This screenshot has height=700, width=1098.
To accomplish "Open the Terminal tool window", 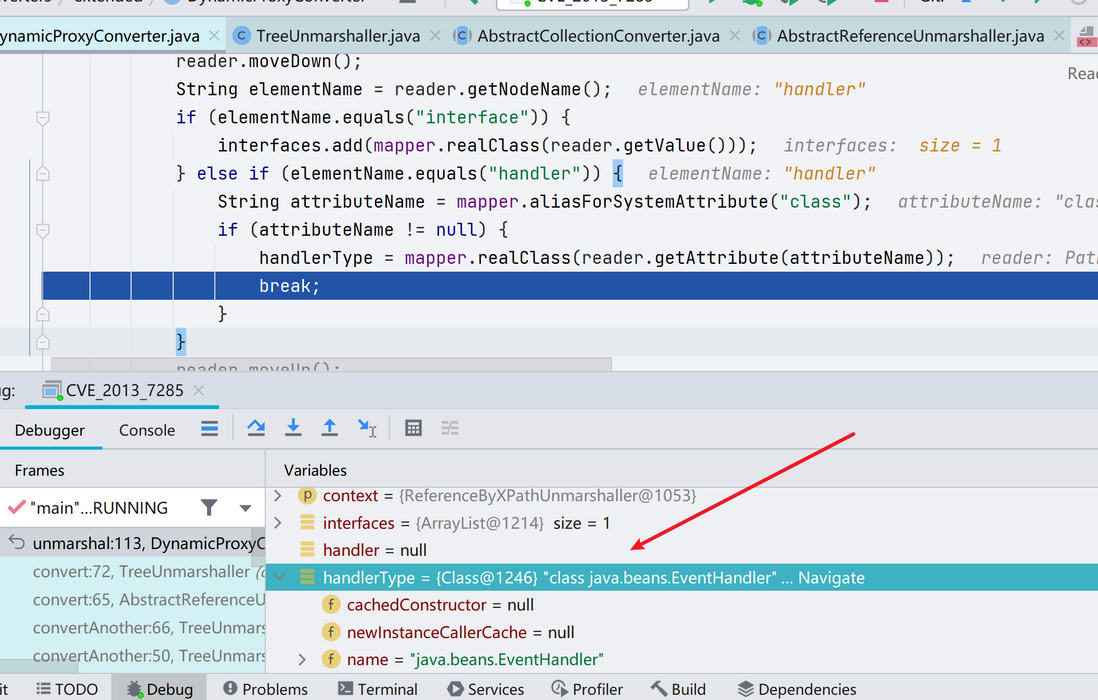I will (x=377, y=689).
